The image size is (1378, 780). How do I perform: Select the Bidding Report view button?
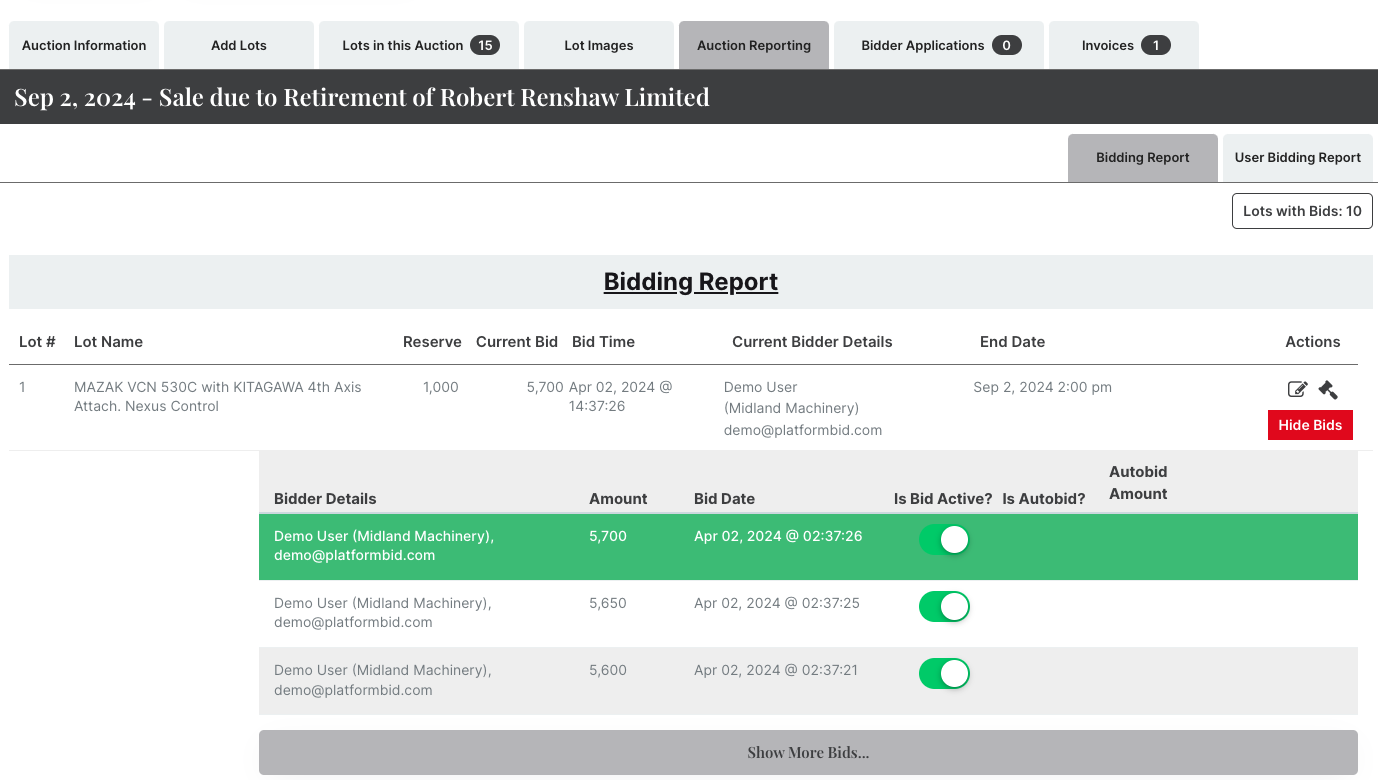pyautogui.click(x=1143, y=158)
